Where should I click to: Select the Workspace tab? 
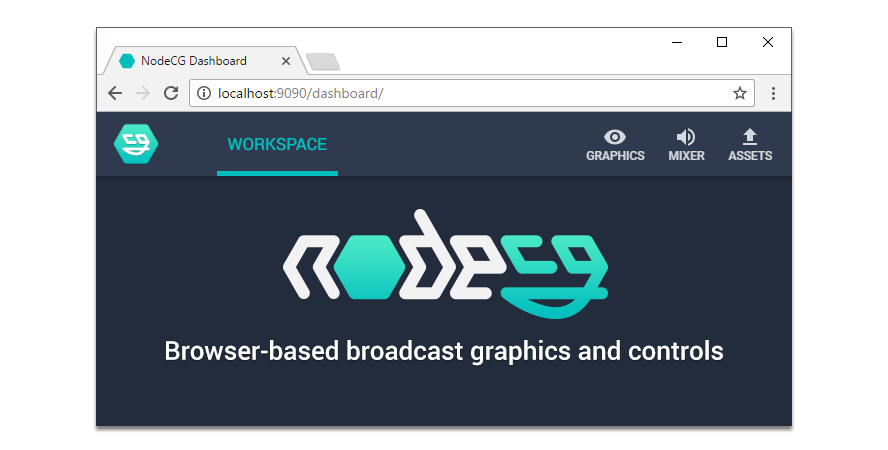point(278,144)
